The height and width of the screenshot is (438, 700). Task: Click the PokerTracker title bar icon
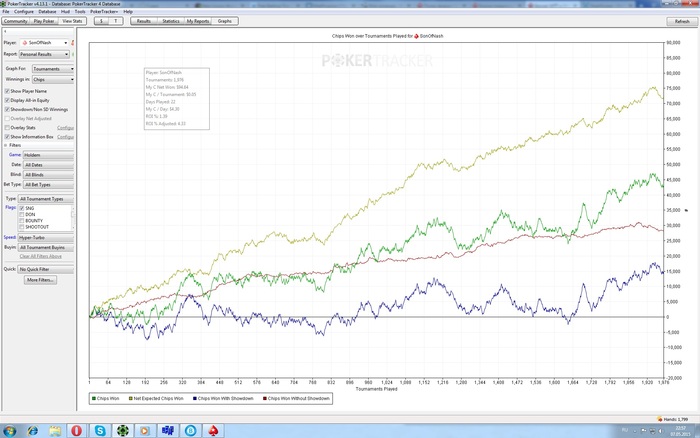click(3, 4)
